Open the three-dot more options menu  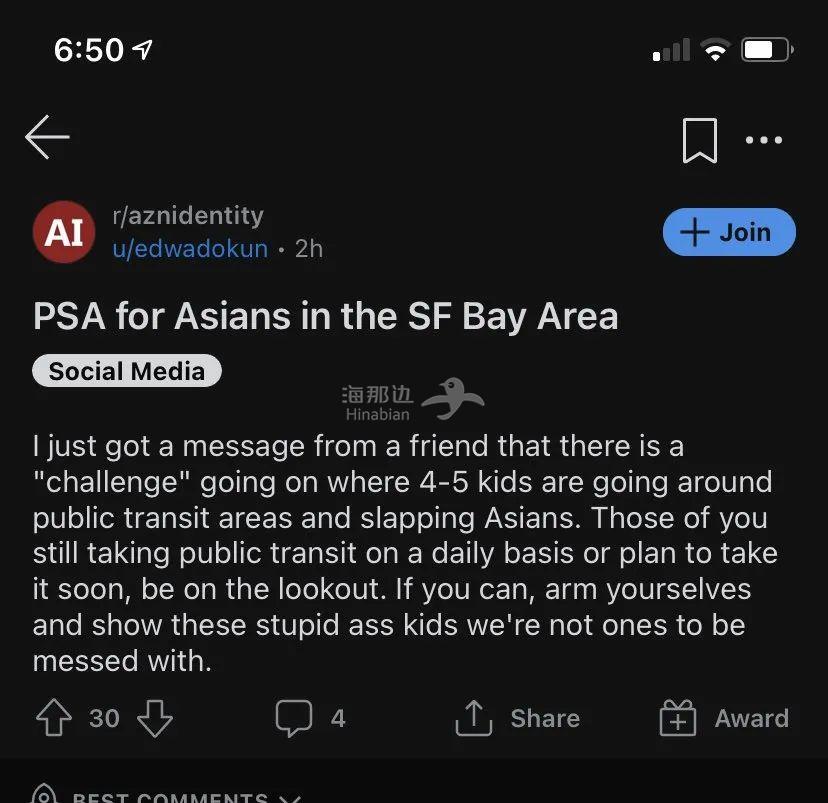(764, 140)
